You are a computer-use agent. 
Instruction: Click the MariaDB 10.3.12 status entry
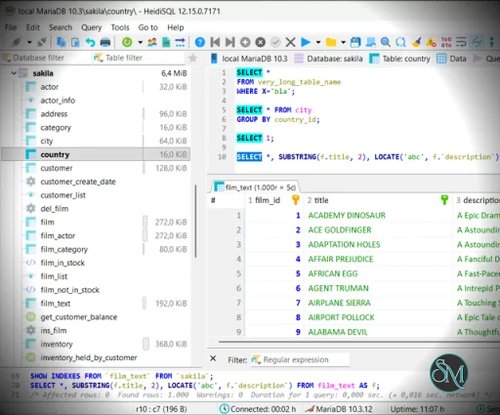[x=339, y=409]
